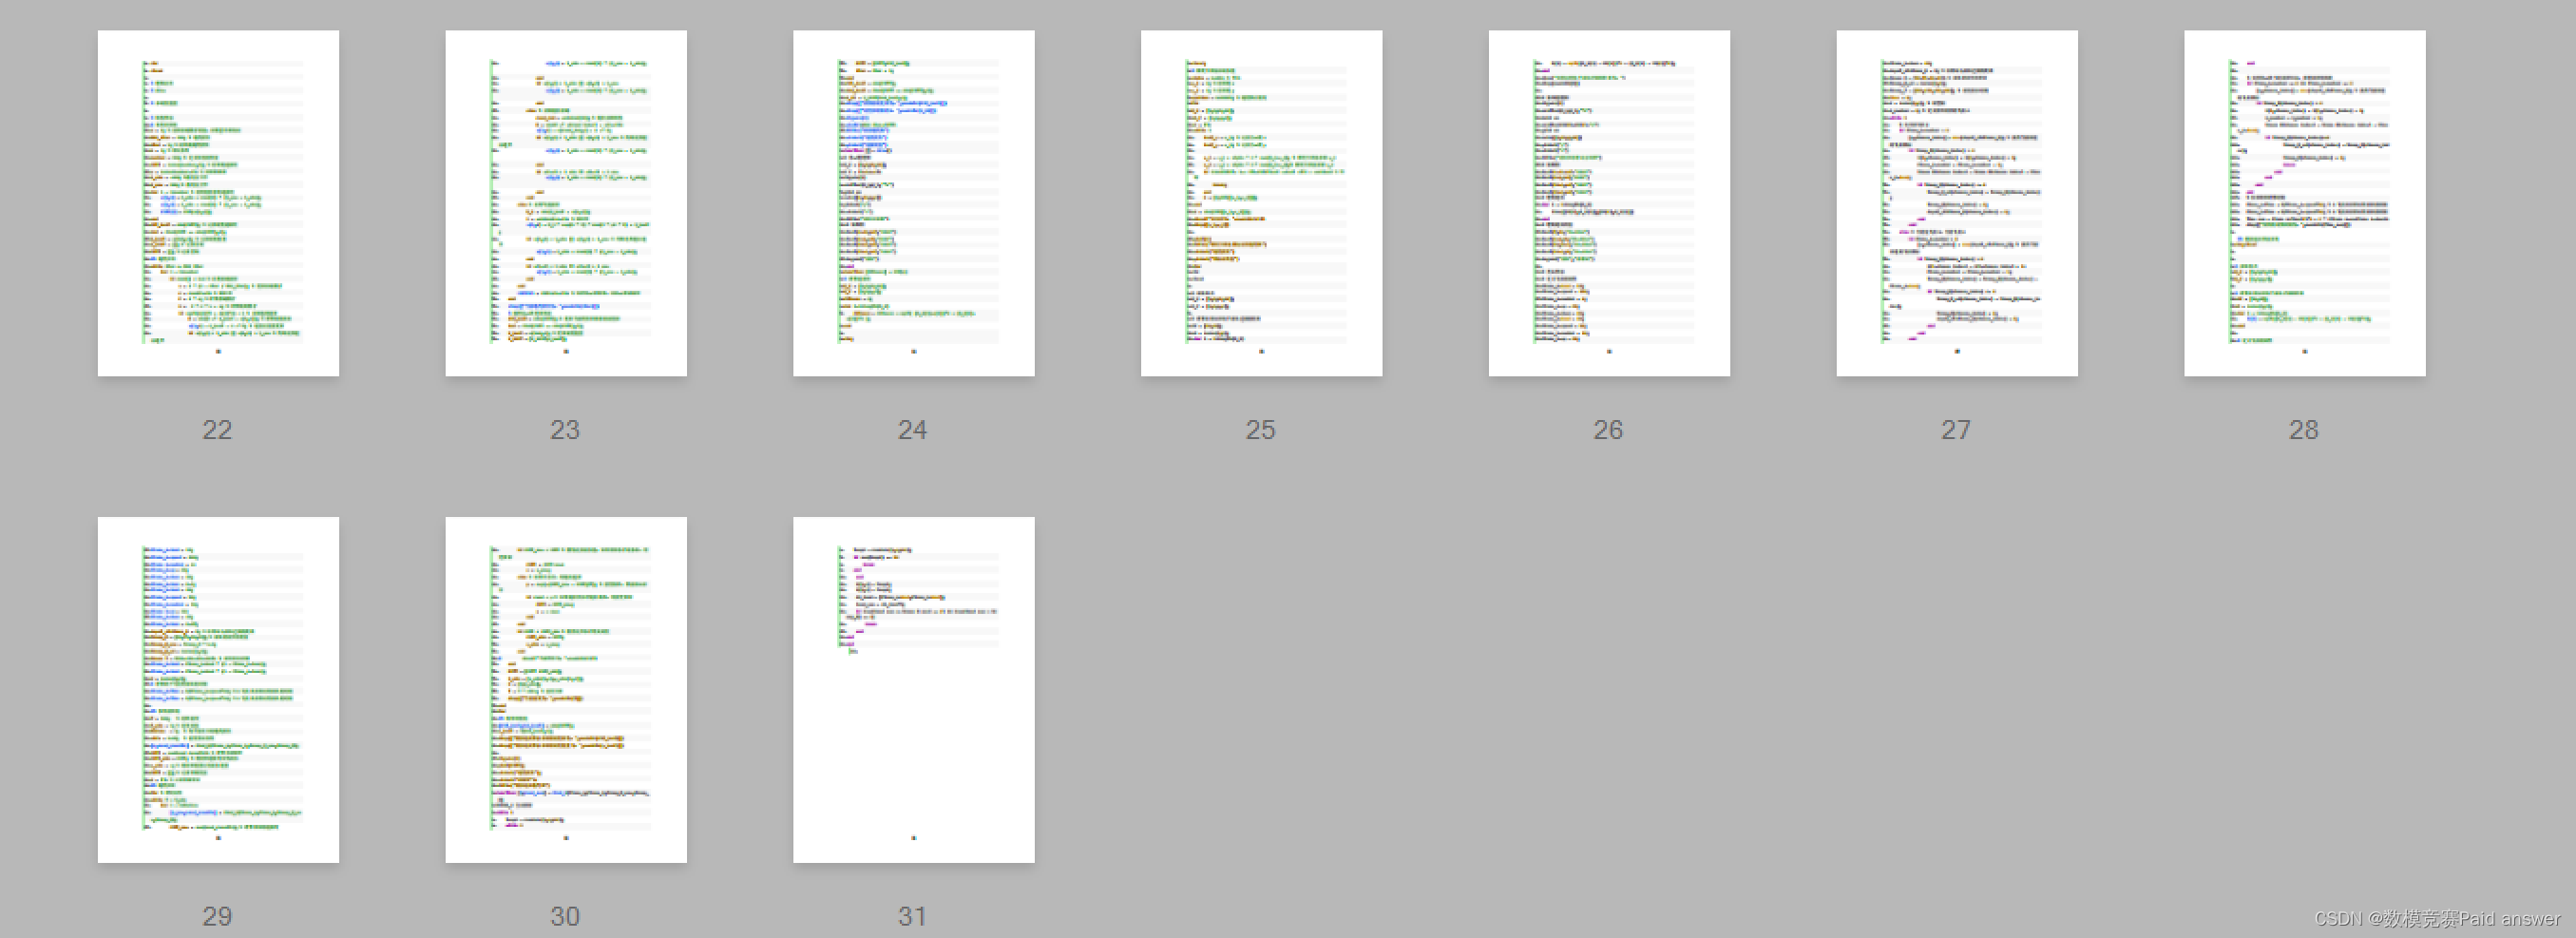Click the page number label 23
This screenshot has width=2576, height=938.
565,430
